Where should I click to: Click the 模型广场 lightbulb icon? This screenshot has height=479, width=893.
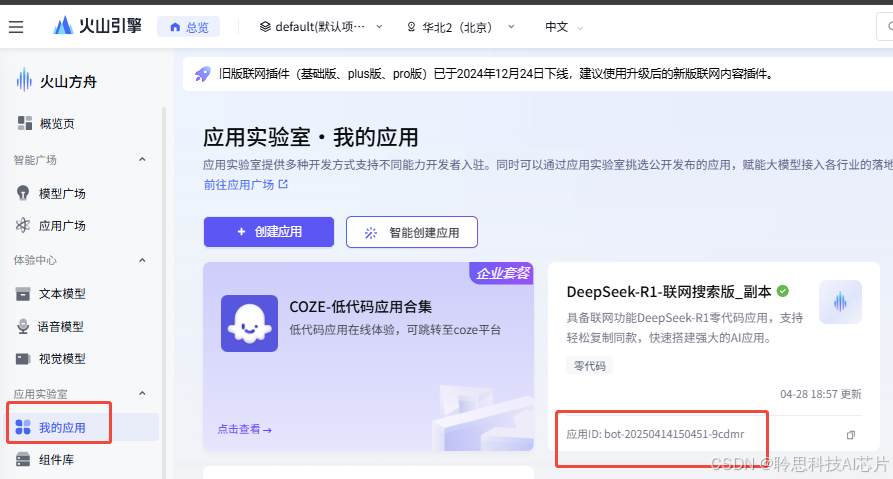pyautogui.click(x=23, y=193)
